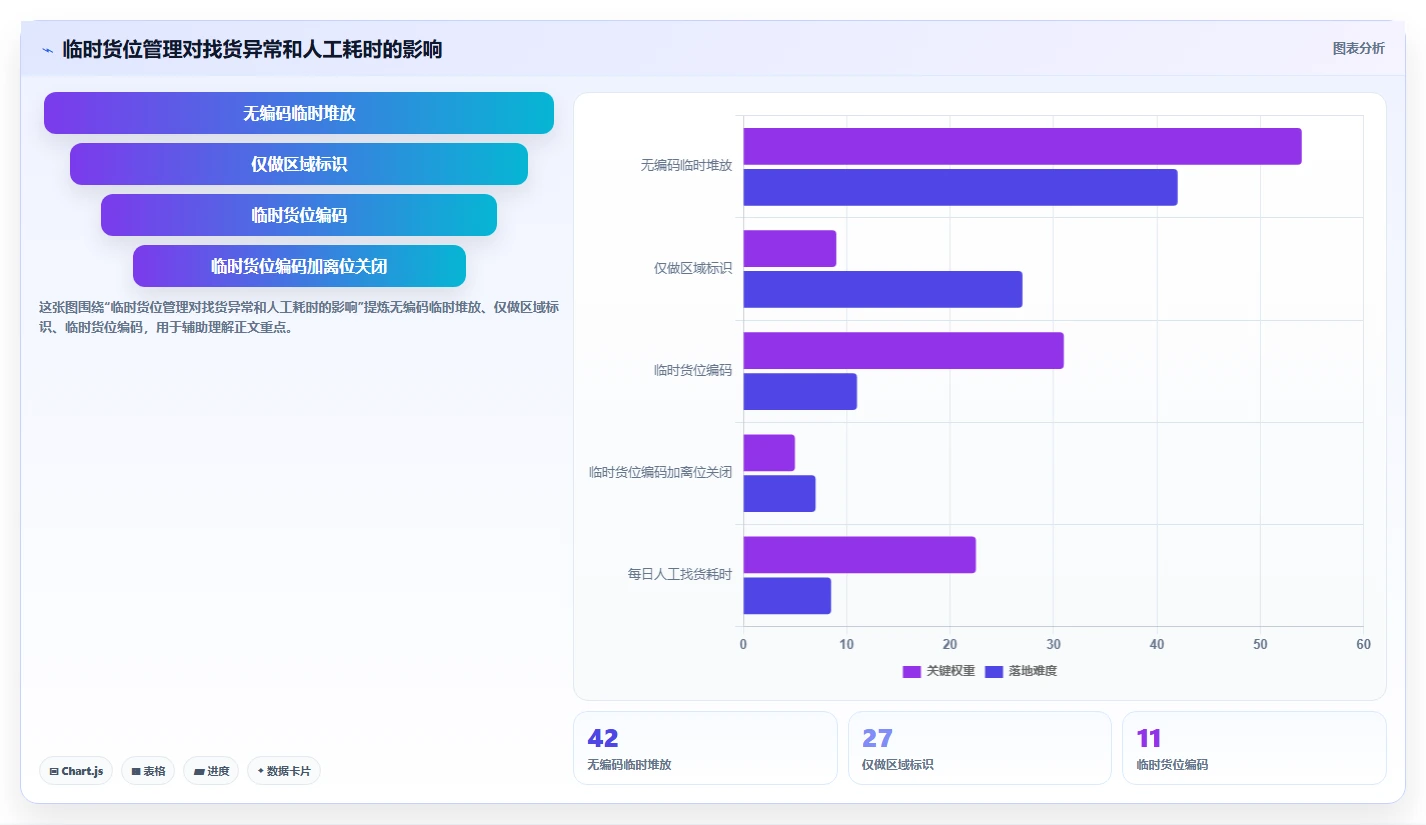This screenshot has height=825, width=1426.
Task: Select the 进度 tag pill
Action: pyautogui.click(x=211, y=771)
